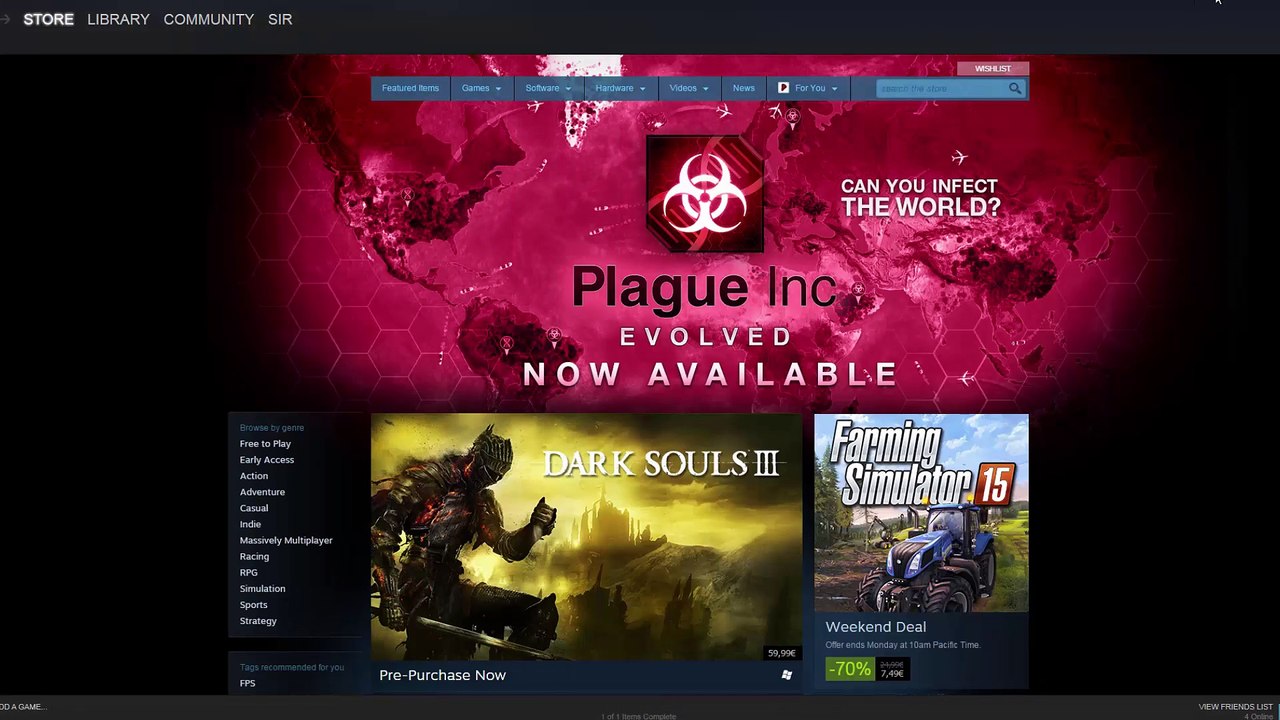Image resolution: width=1280 pixels, height=720 pixels.
Task: Click the WISHLIST button
Action: [993, 69]
